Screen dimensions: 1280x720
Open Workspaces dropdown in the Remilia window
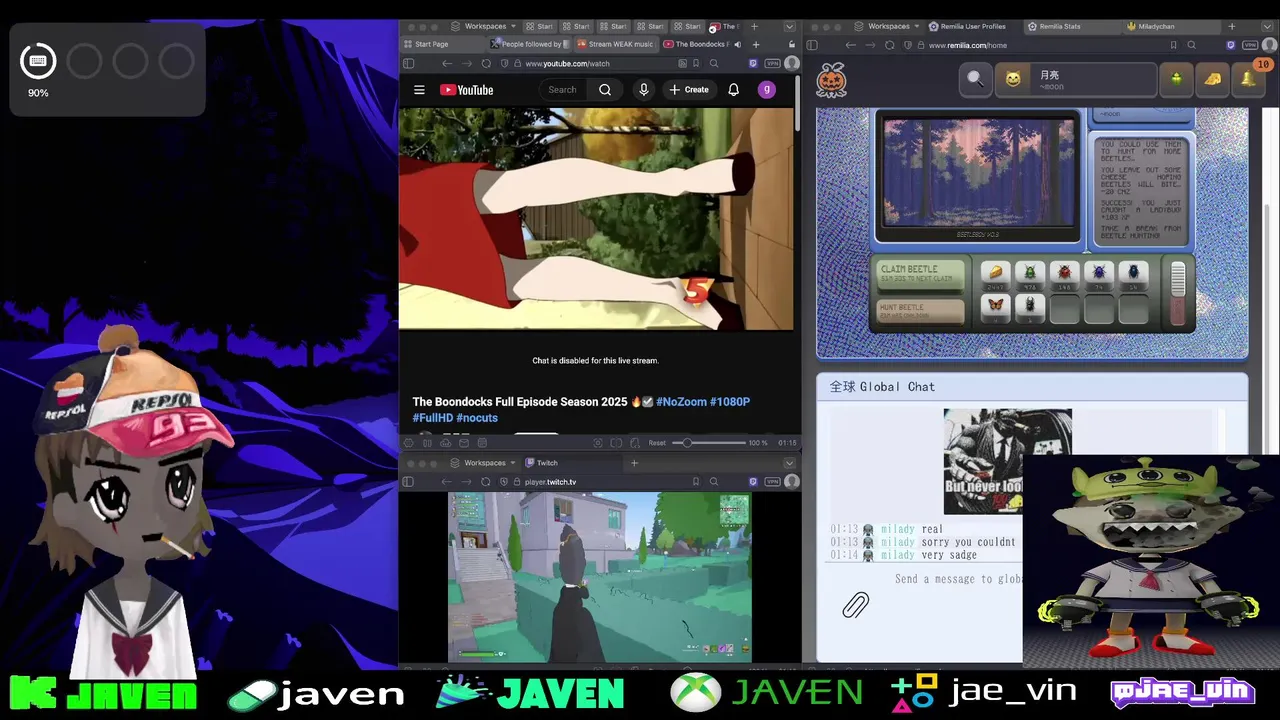(888, 26)
